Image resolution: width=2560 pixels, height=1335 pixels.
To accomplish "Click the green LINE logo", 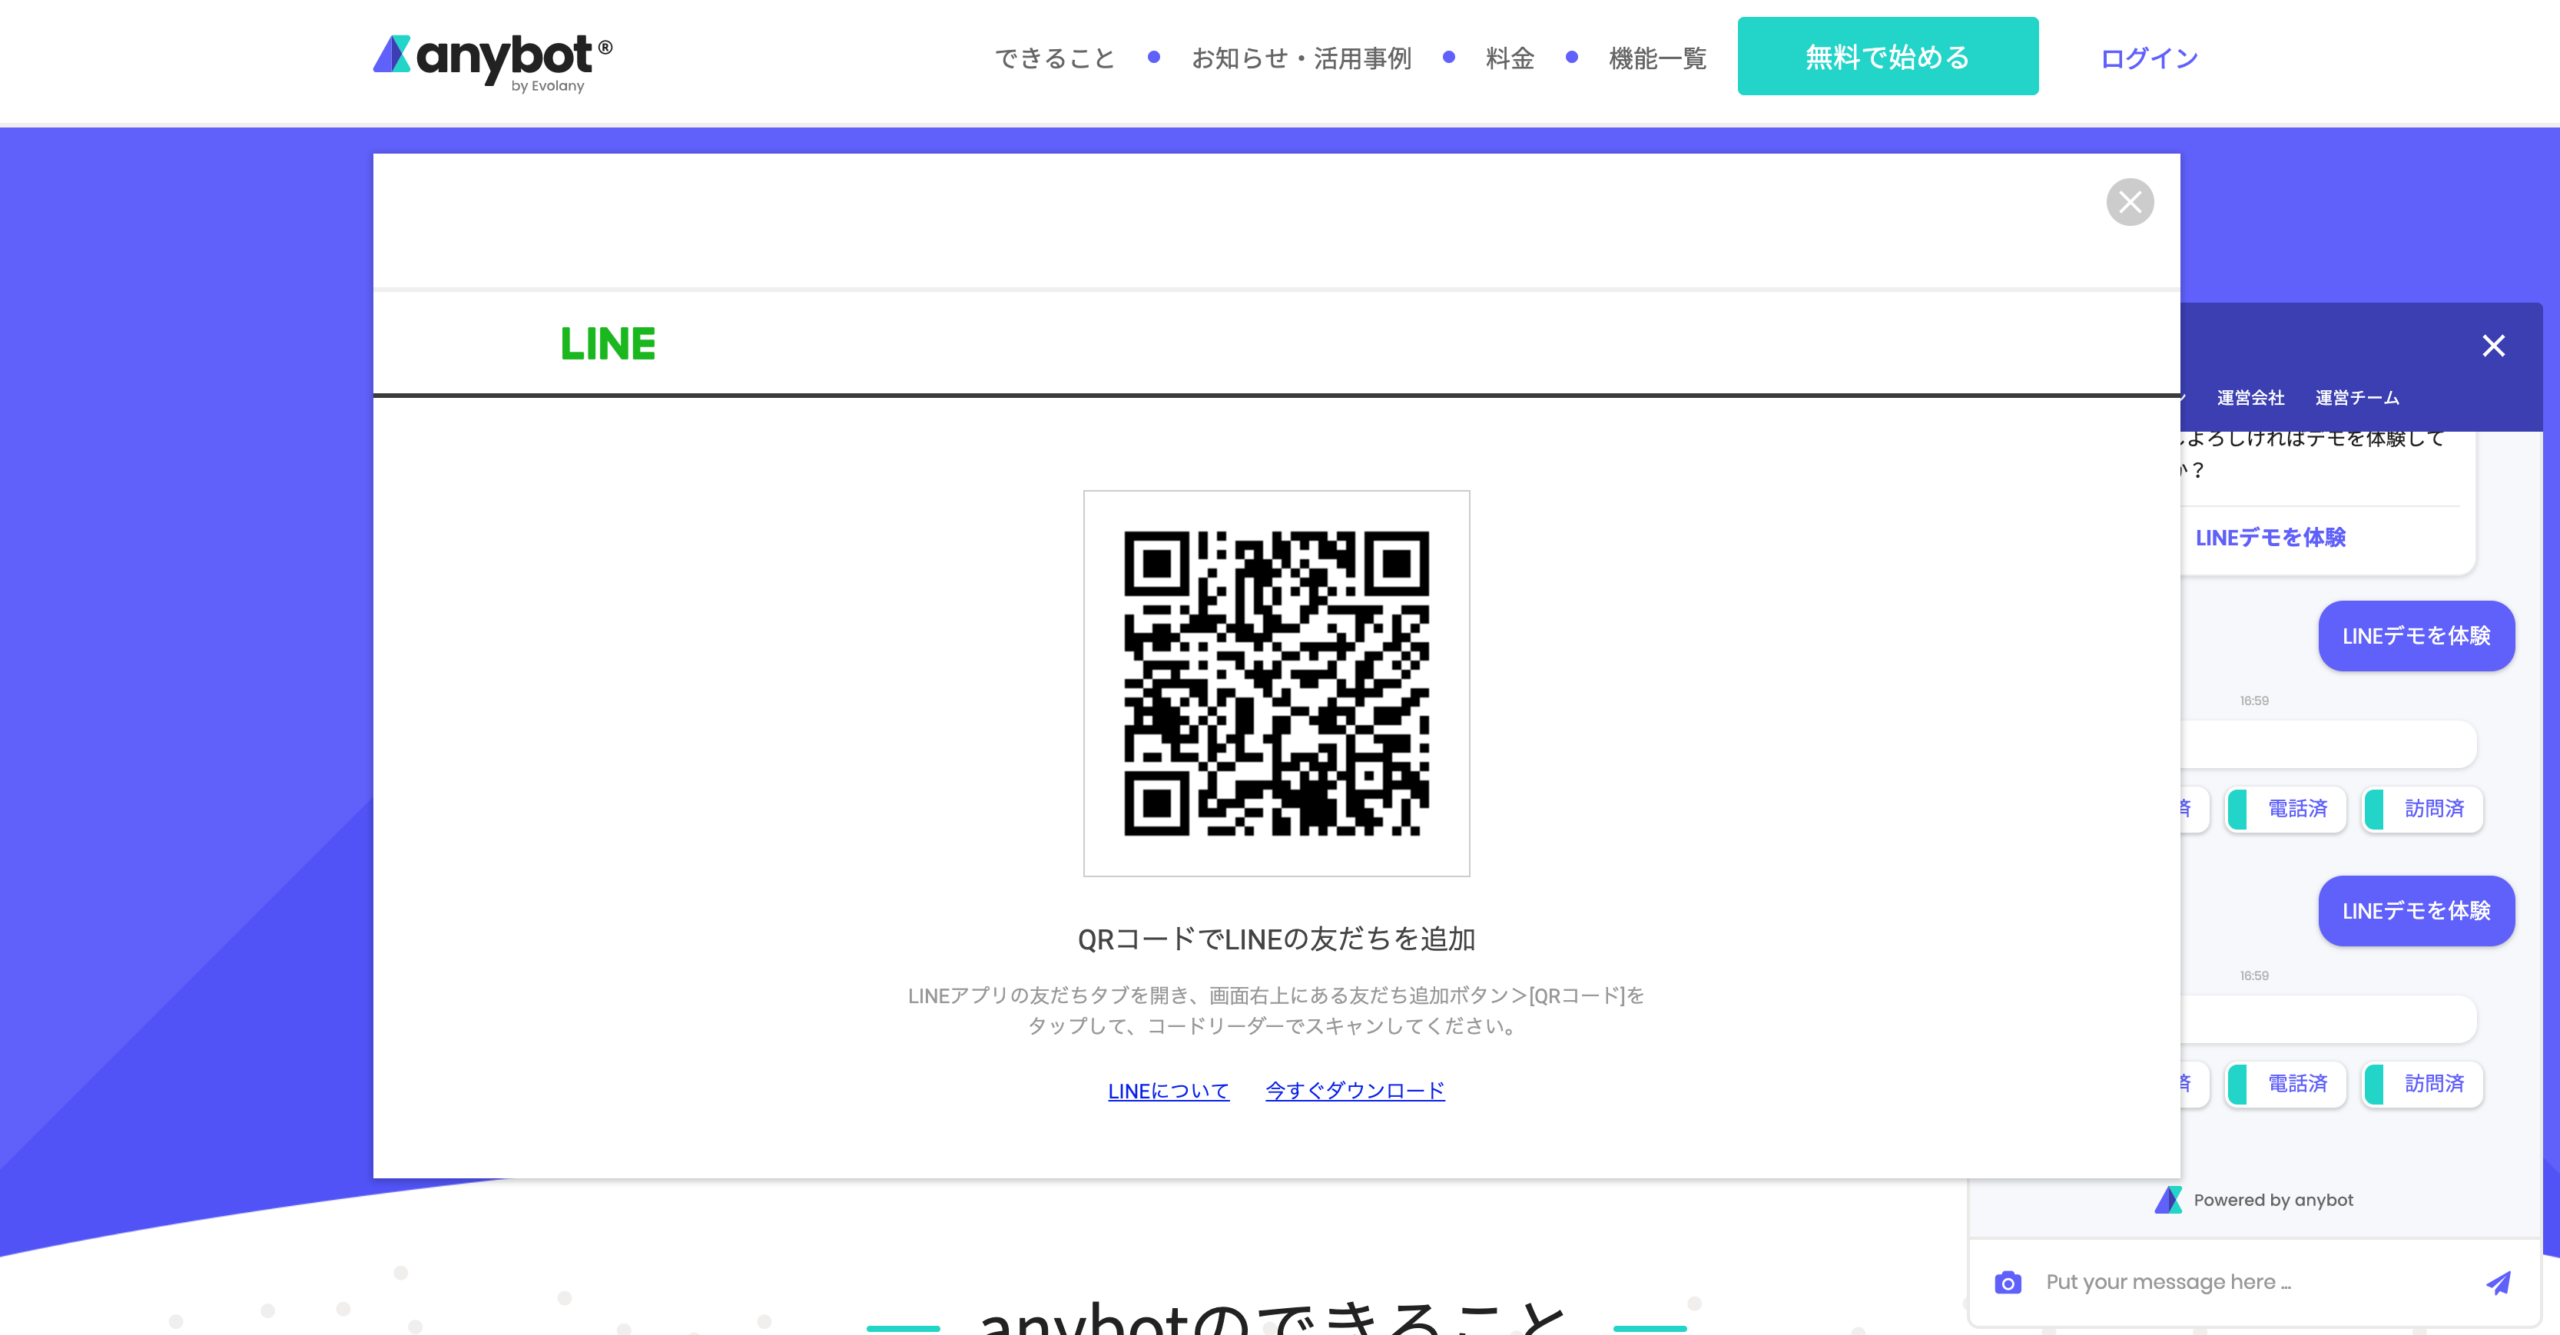I will 608,344.
